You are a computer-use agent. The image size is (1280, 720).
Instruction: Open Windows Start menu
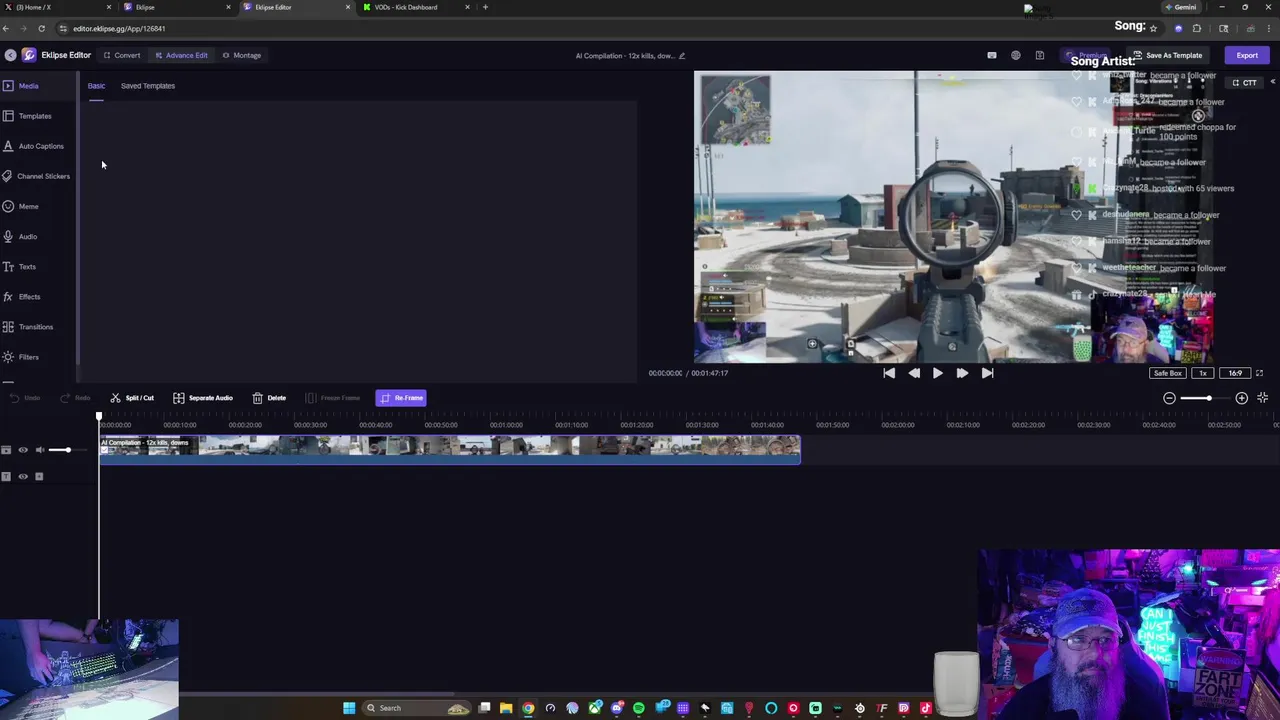pos(349,708)
